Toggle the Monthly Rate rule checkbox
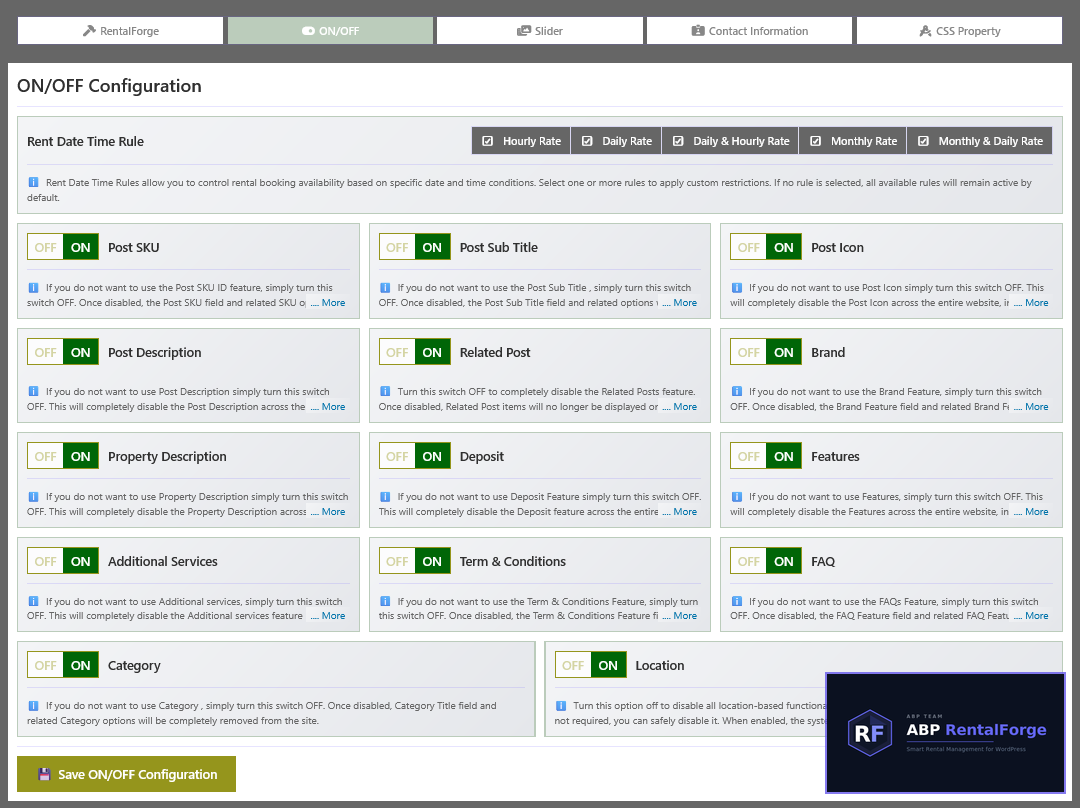Image resolution: width=1080 pixels, height=808 pixels. pyautogui.click(x=816, y=141)
